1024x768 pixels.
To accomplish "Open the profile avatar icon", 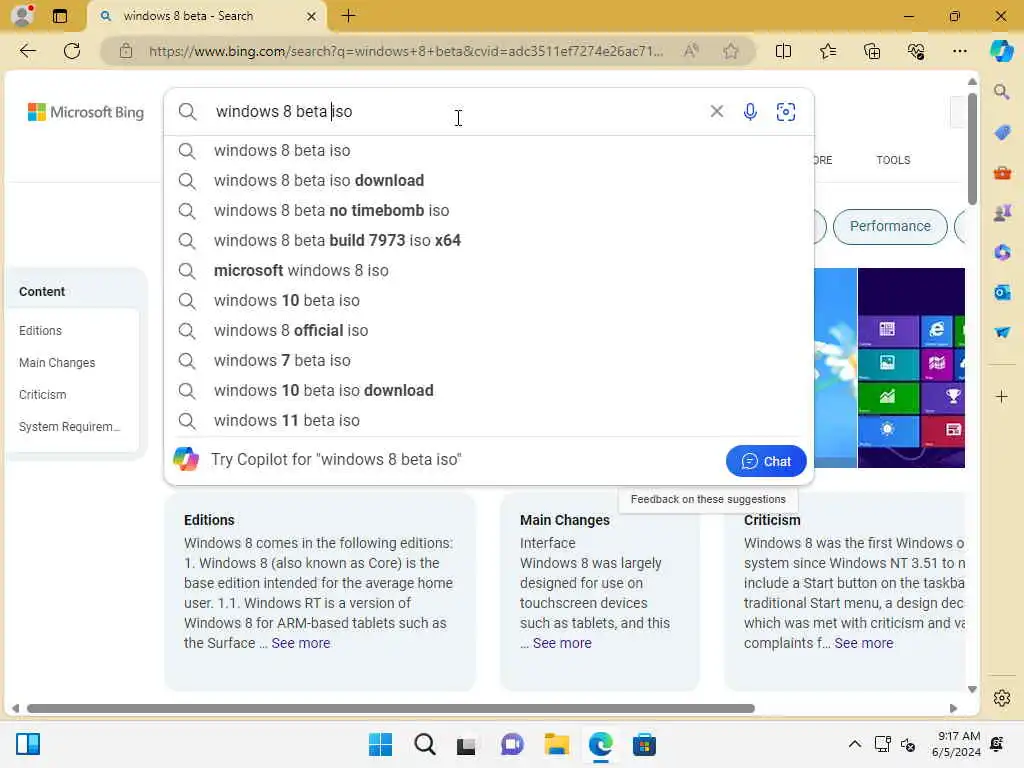I will pyautogui.click(x=23, y=15).
